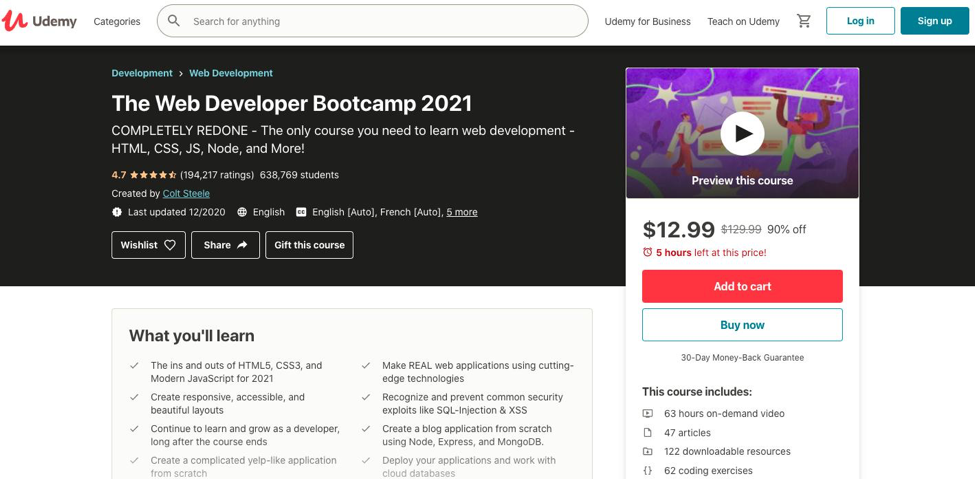
Task: Click 30-Day Money-Back Guarantee text
Action: pos(742,358)
